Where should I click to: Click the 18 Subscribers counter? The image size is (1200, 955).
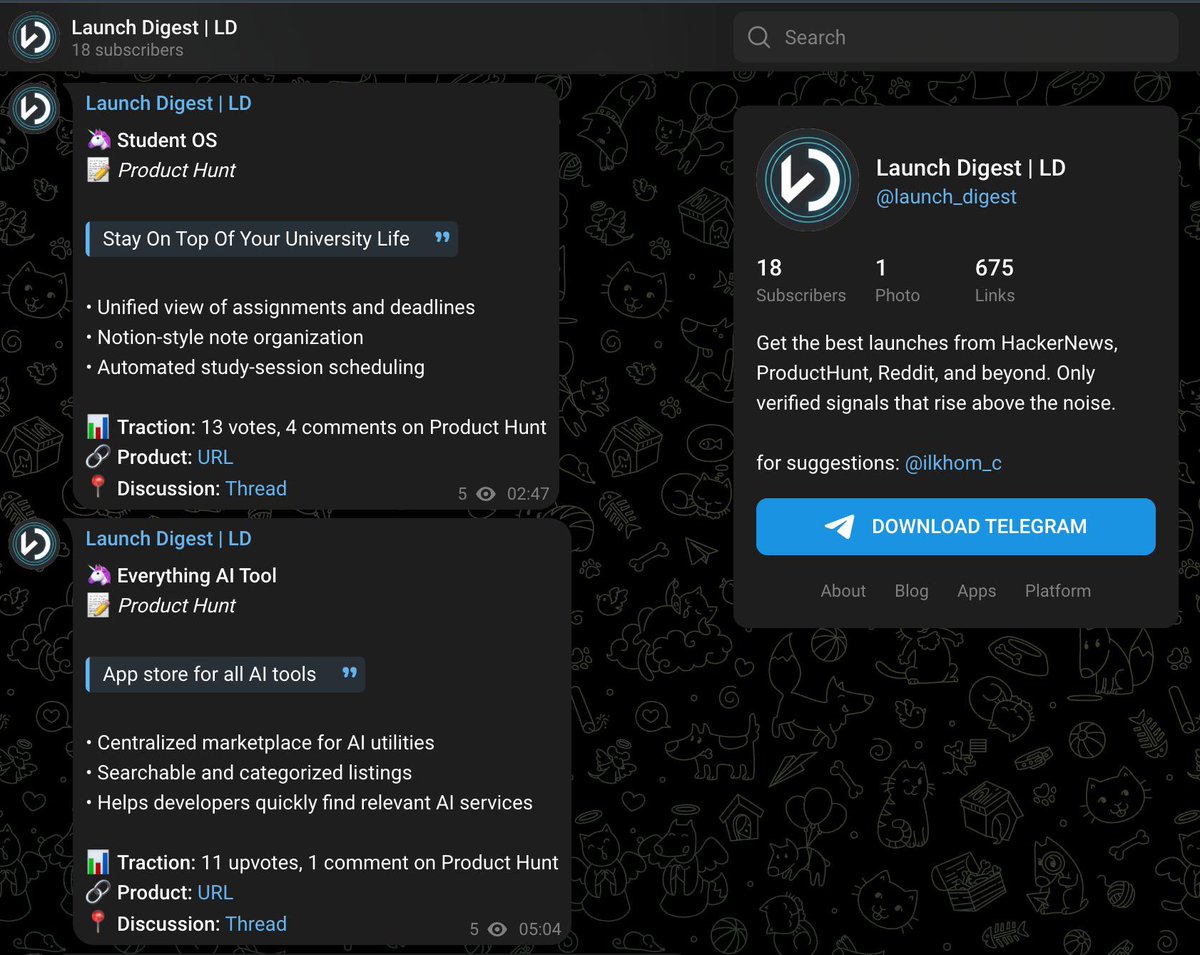tap(801, 280)
